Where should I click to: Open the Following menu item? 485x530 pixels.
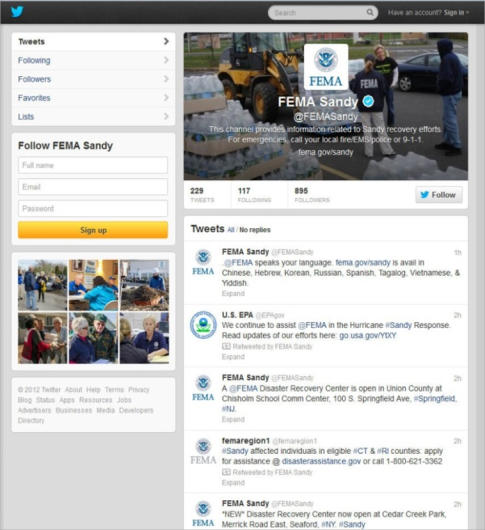(93, 60)
